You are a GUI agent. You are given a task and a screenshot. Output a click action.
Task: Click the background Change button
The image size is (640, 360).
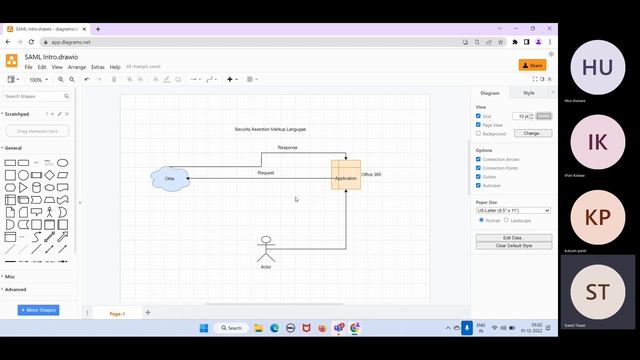click(x=533, y=133)
